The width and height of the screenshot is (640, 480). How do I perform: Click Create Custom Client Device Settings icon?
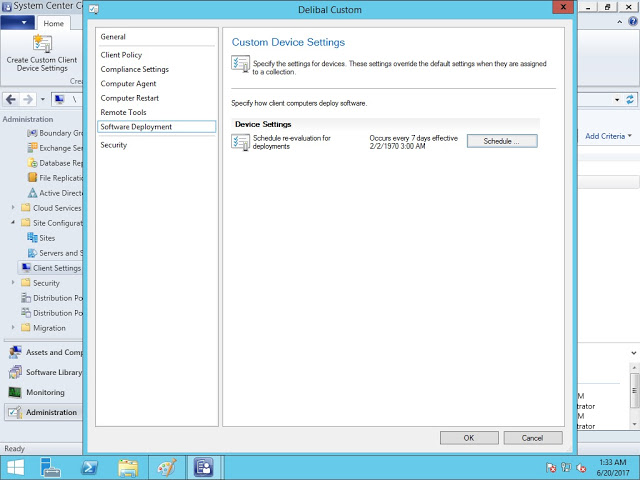pyautogui.click(x=42, y=45)
